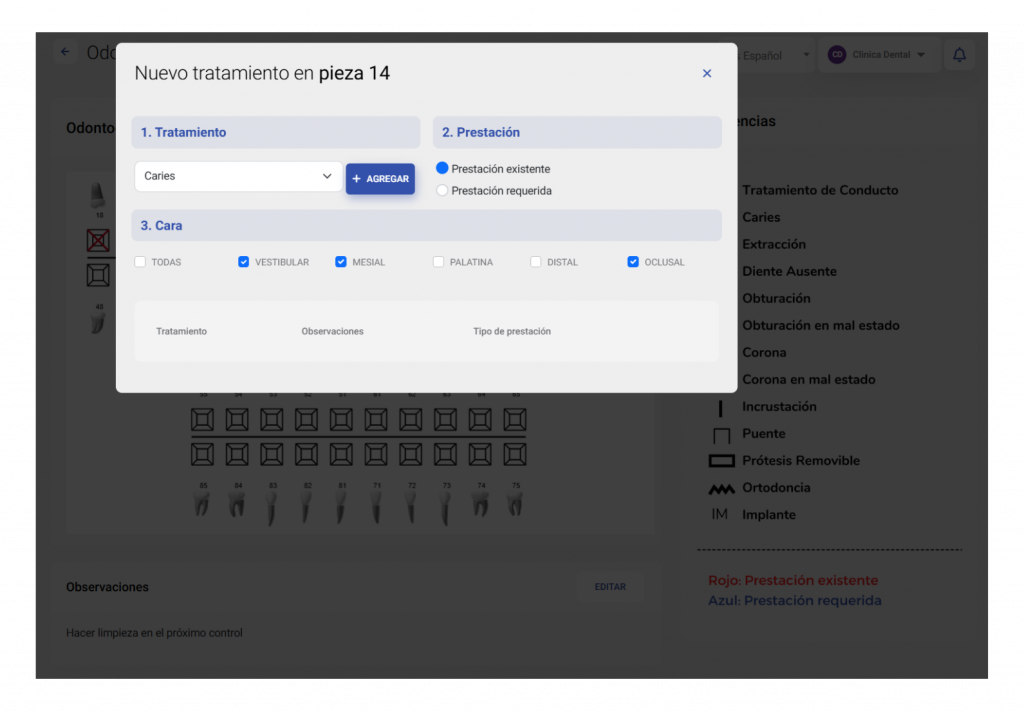Click the Tratamiento column header
The width and height of the screenshot is (1024, 711).
tap(182, 332)
